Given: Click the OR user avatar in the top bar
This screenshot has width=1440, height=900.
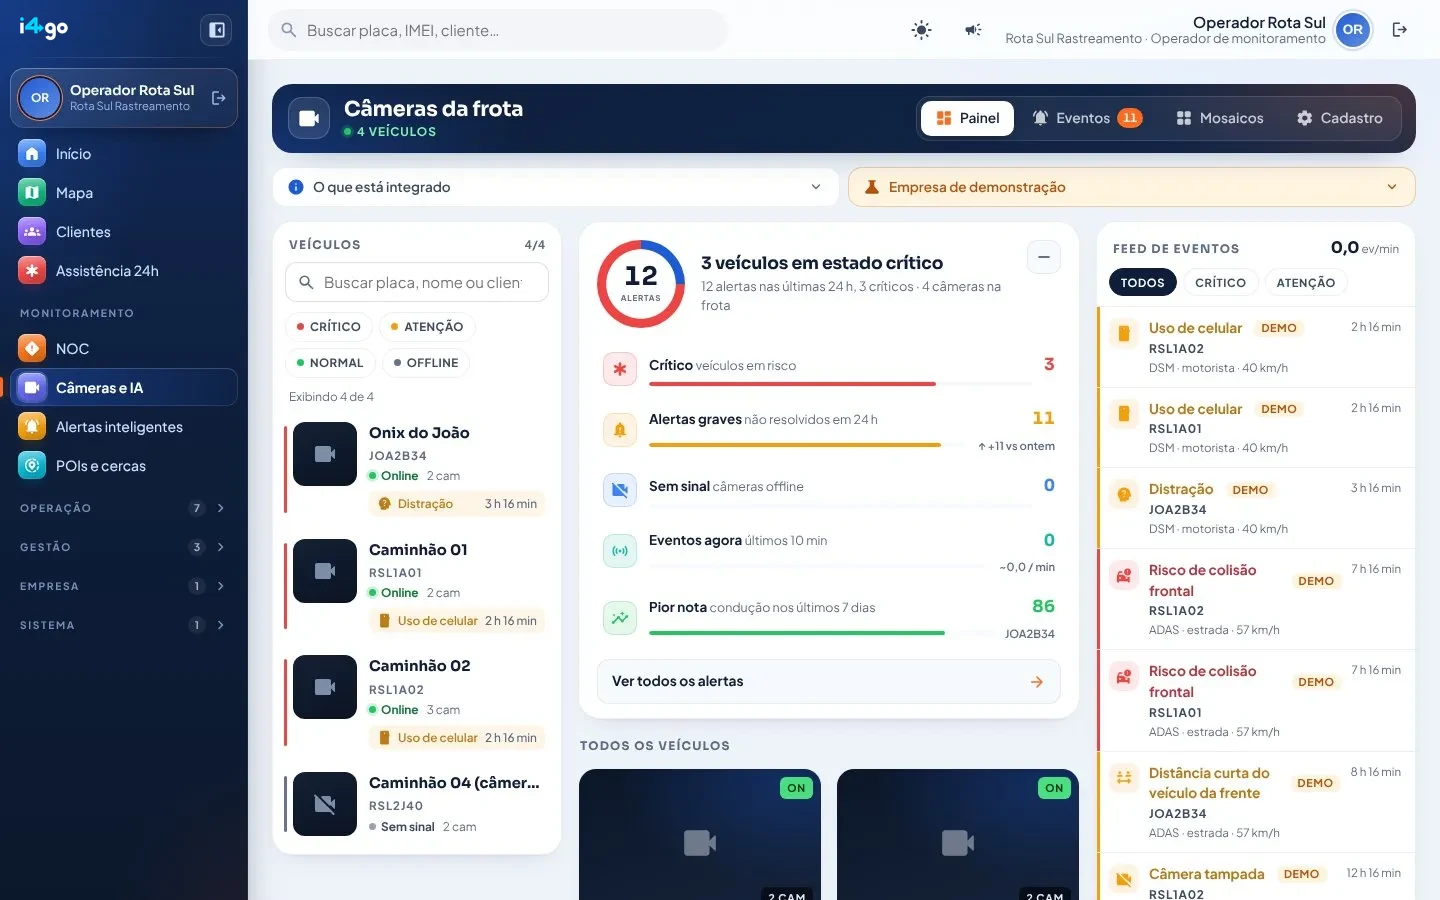Looking at the screenshot, I should [x=1353, y=30].
